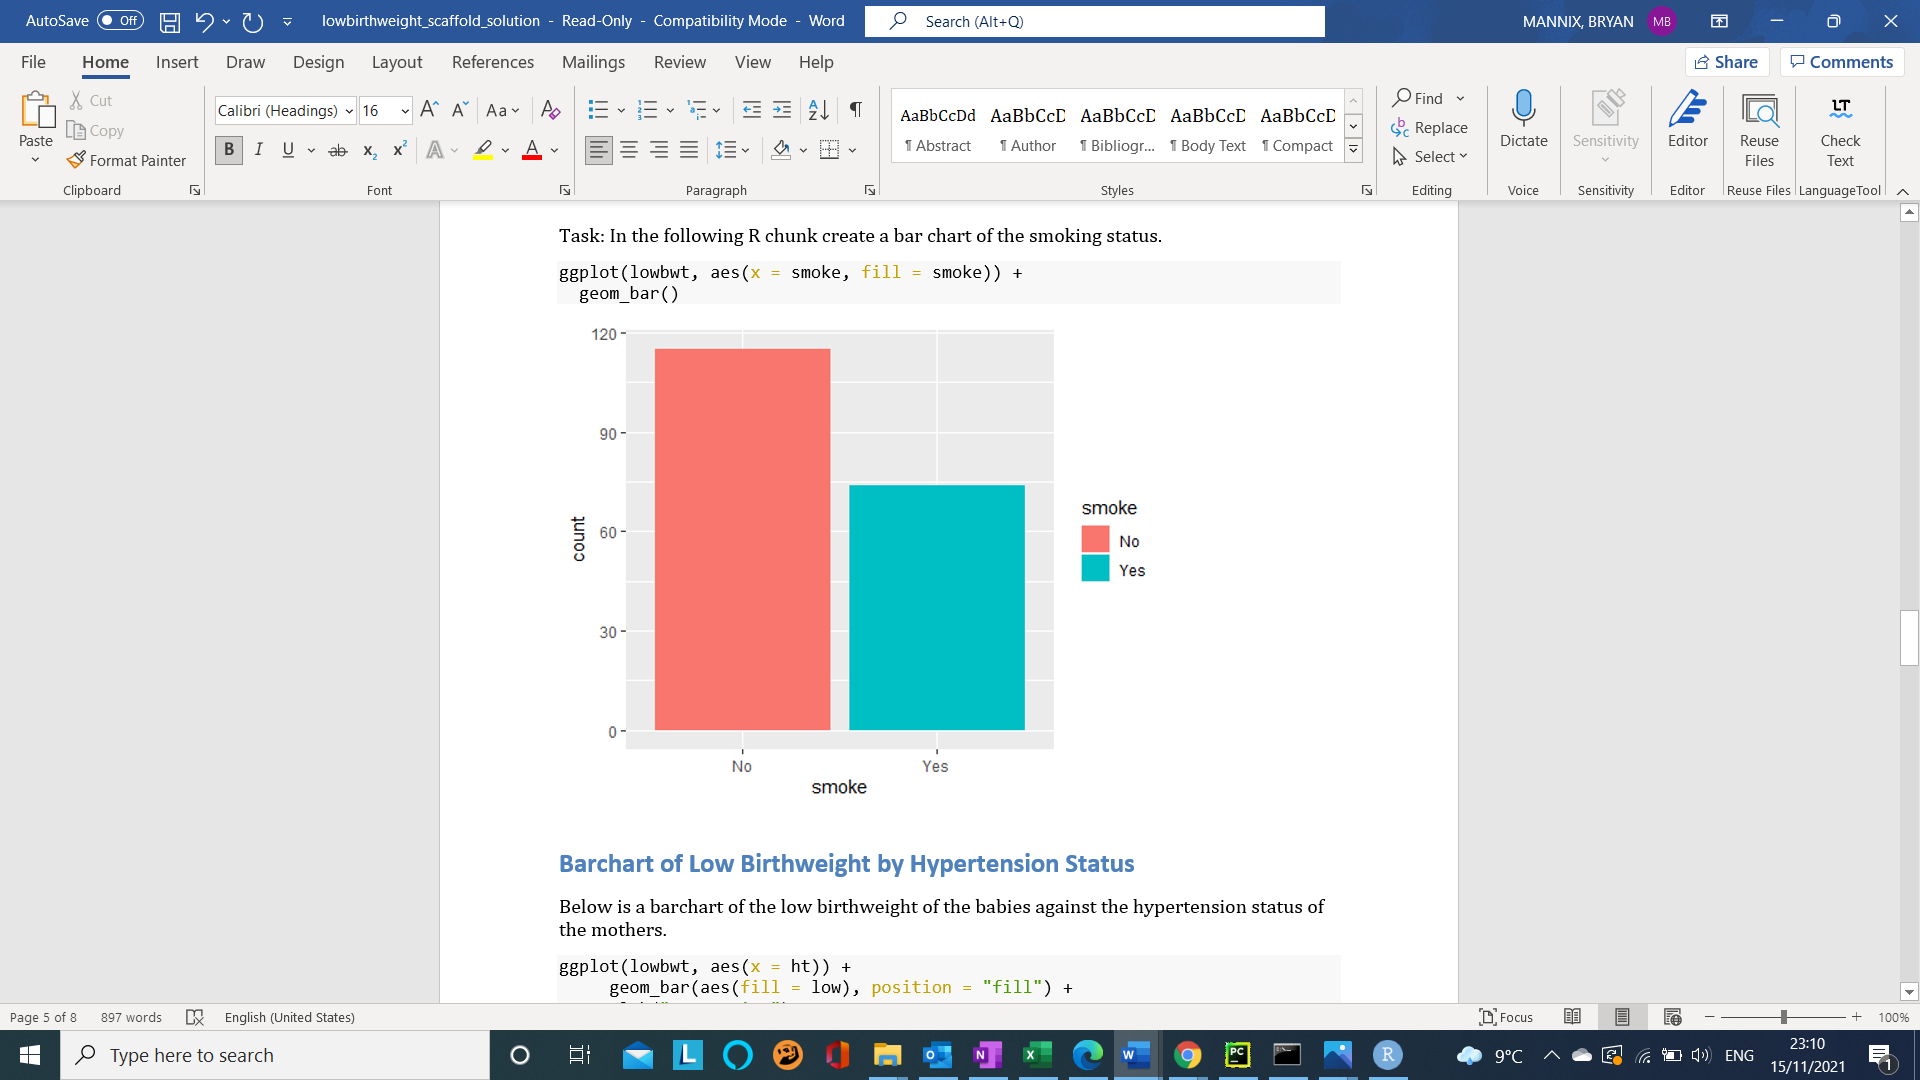Open the Comments panel
Screen dimensions: 1920x1080
pyautogui.click(x=1841, y=61)
